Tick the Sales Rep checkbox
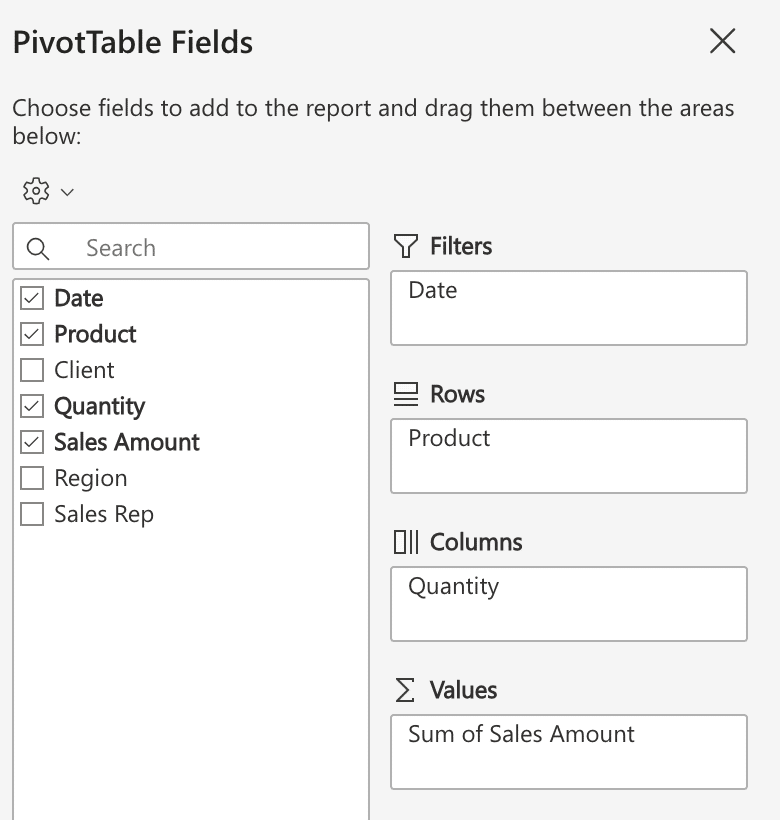 click(32, 514)
